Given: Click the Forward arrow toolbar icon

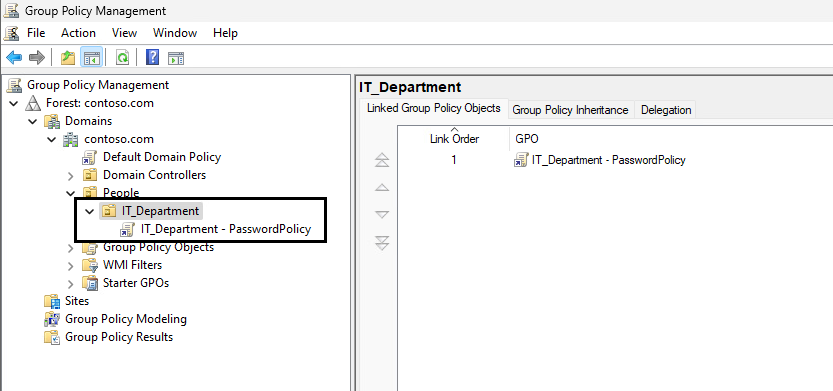Looking at the screenshot, I should 36,57.
